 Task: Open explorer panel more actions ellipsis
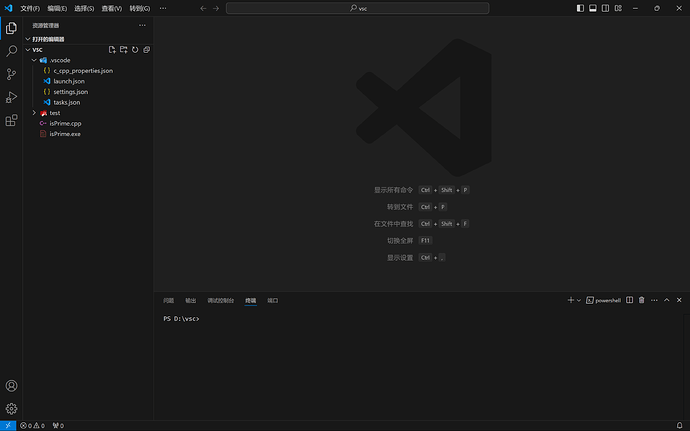coord(142,25)
